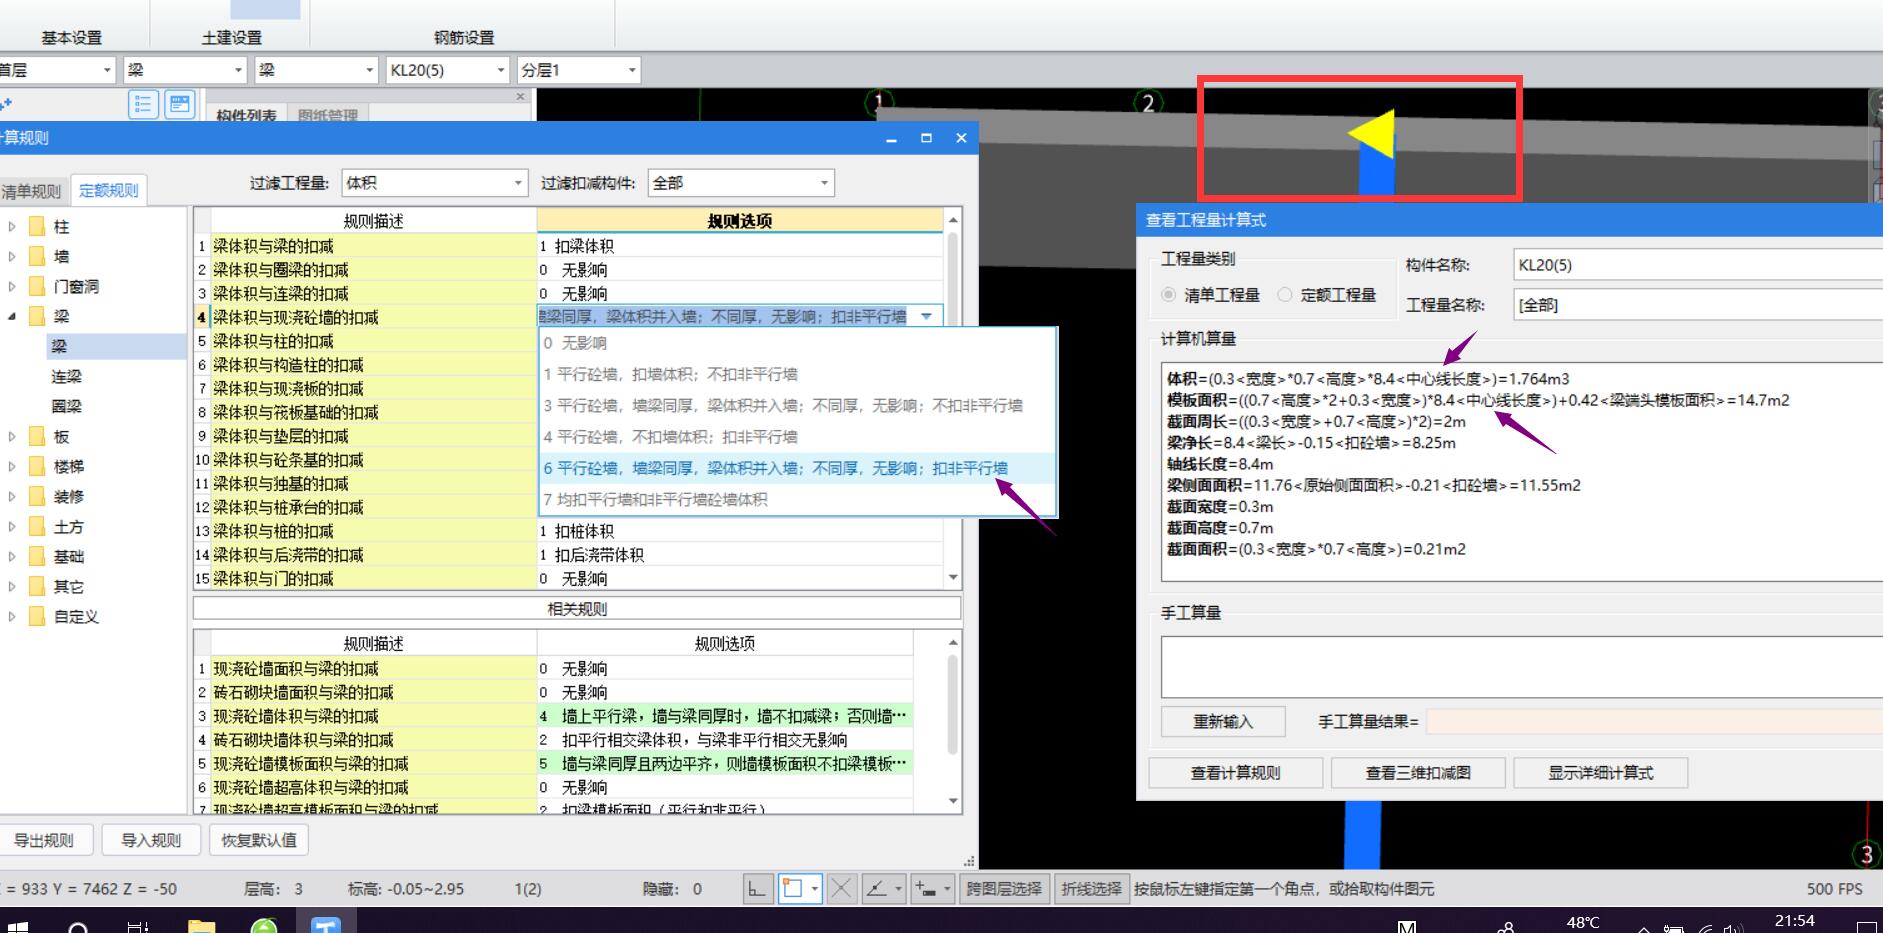Viewport: 1883px width, 933px height.
Task: Click dropdown arrow on rule row 4 option
Action: pos(926,317)
